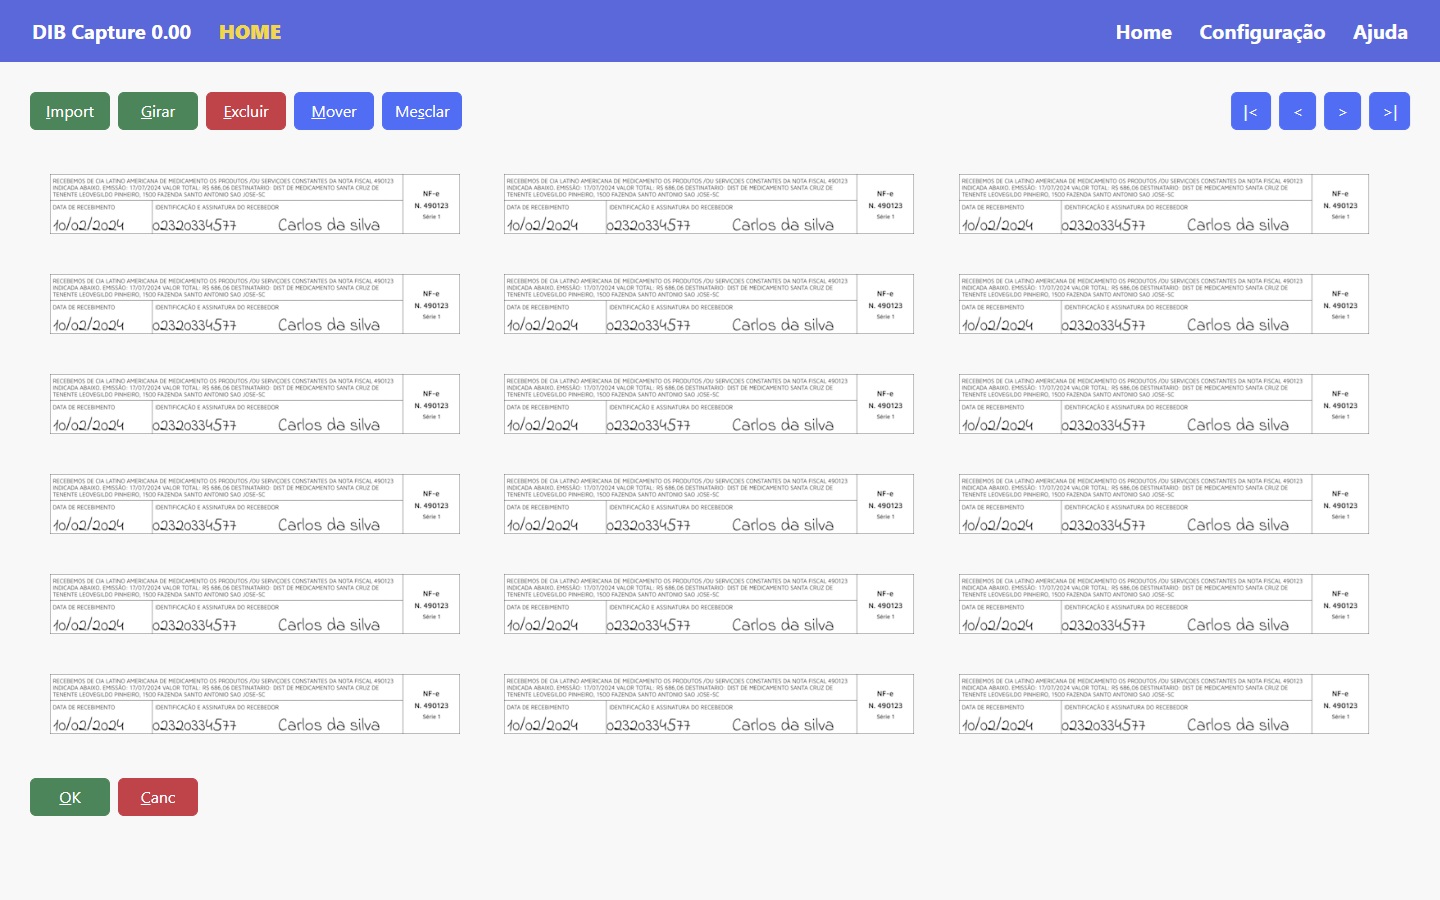Image resolution: width=1440 pixels, height=900 pixels.
Task: Go to the previous page
Action: pyautogui.click(x=1297, y=111)
